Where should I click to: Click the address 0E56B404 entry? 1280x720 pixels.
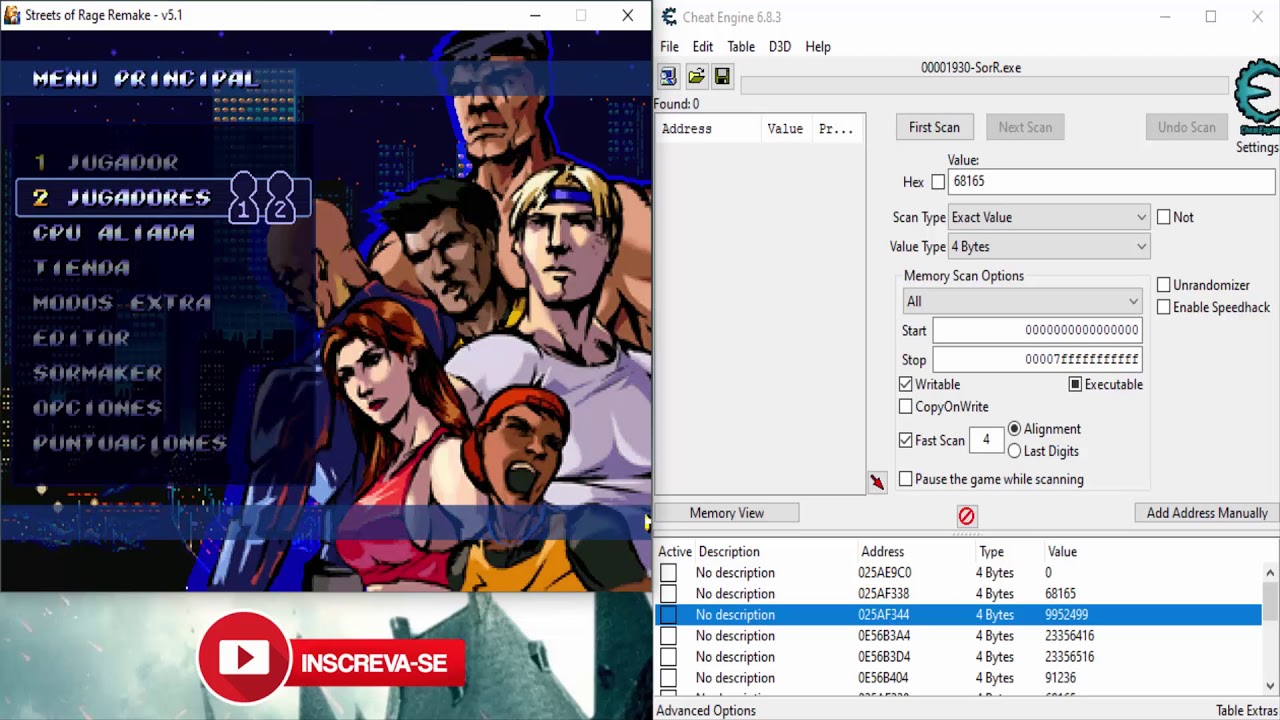pos(883,678)
